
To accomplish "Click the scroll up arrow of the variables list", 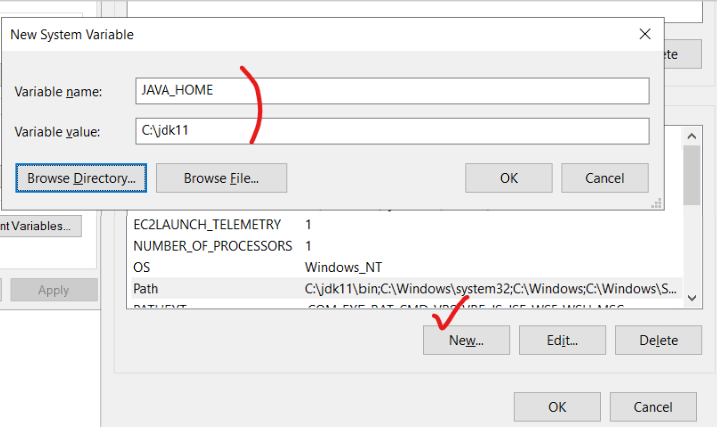I will (692, 136).
